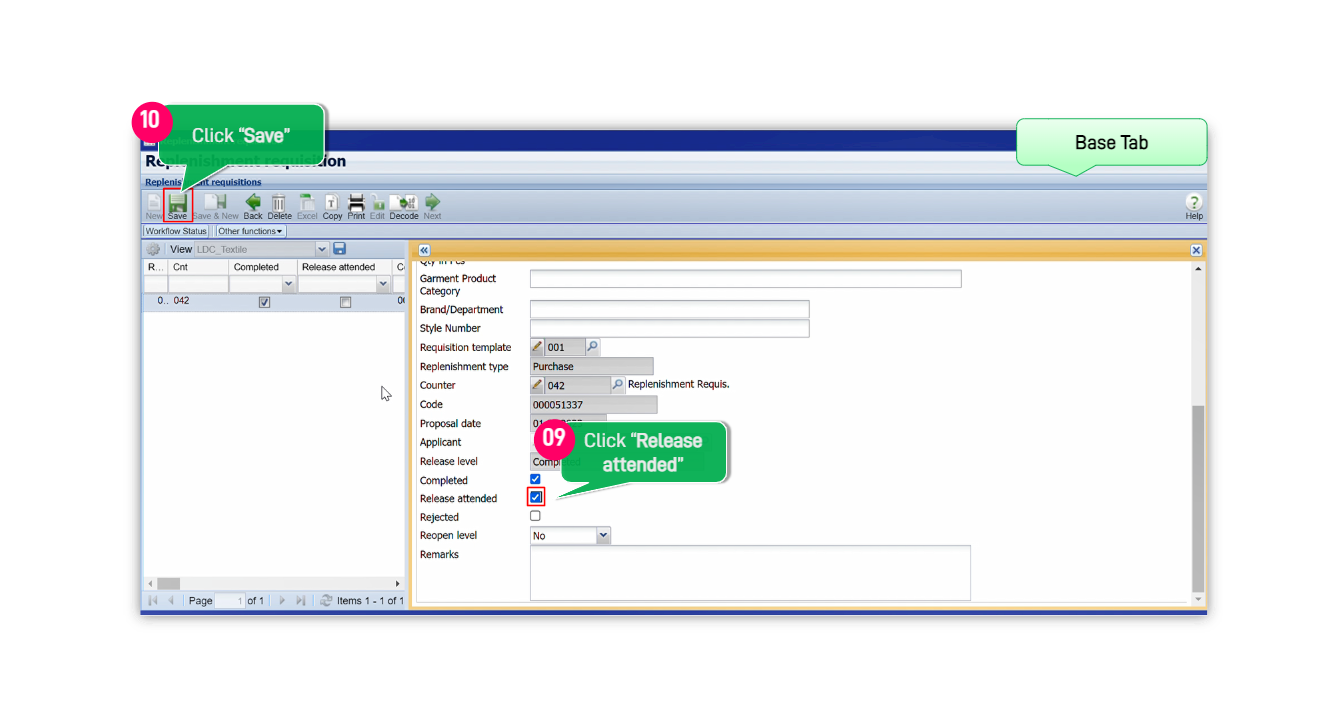Click magnifier icon next to Requisition template
Image resolution: width=1320 pixels, height=726 pixels.
(592, 347)
